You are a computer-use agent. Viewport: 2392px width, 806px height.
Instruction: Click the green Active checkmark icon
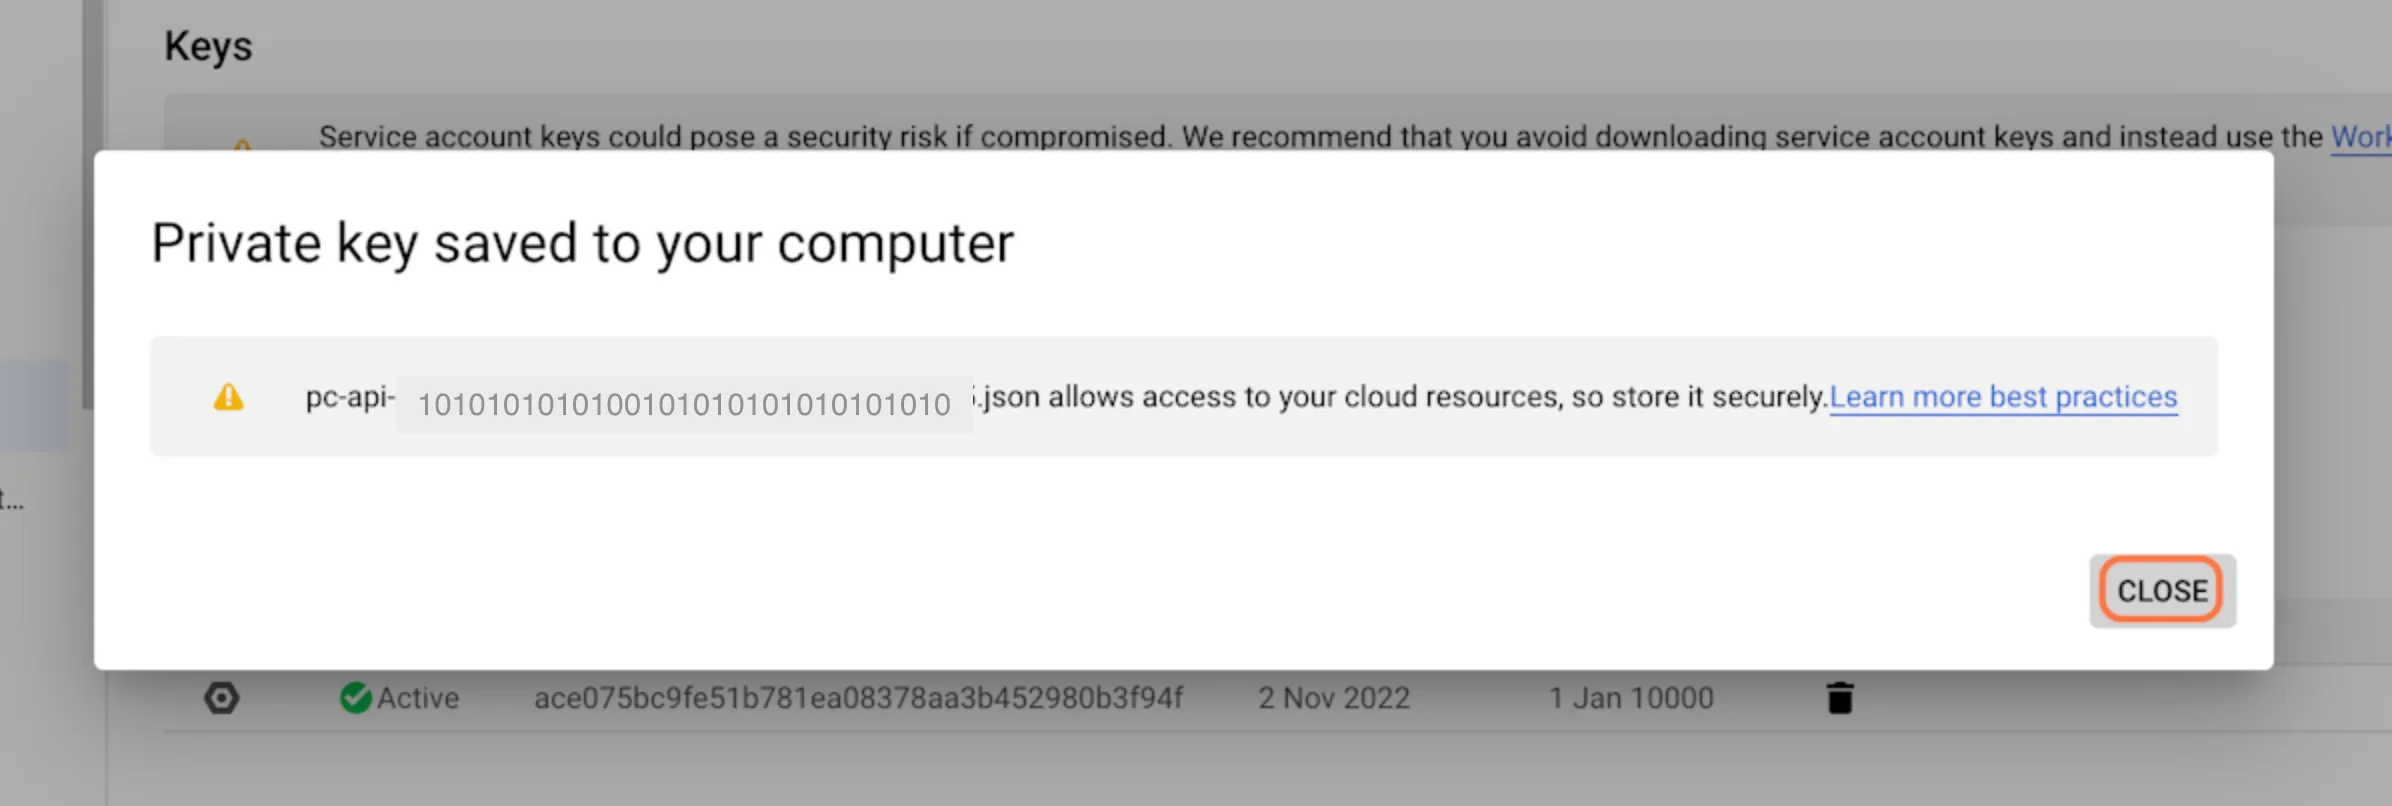coord(355,698)
